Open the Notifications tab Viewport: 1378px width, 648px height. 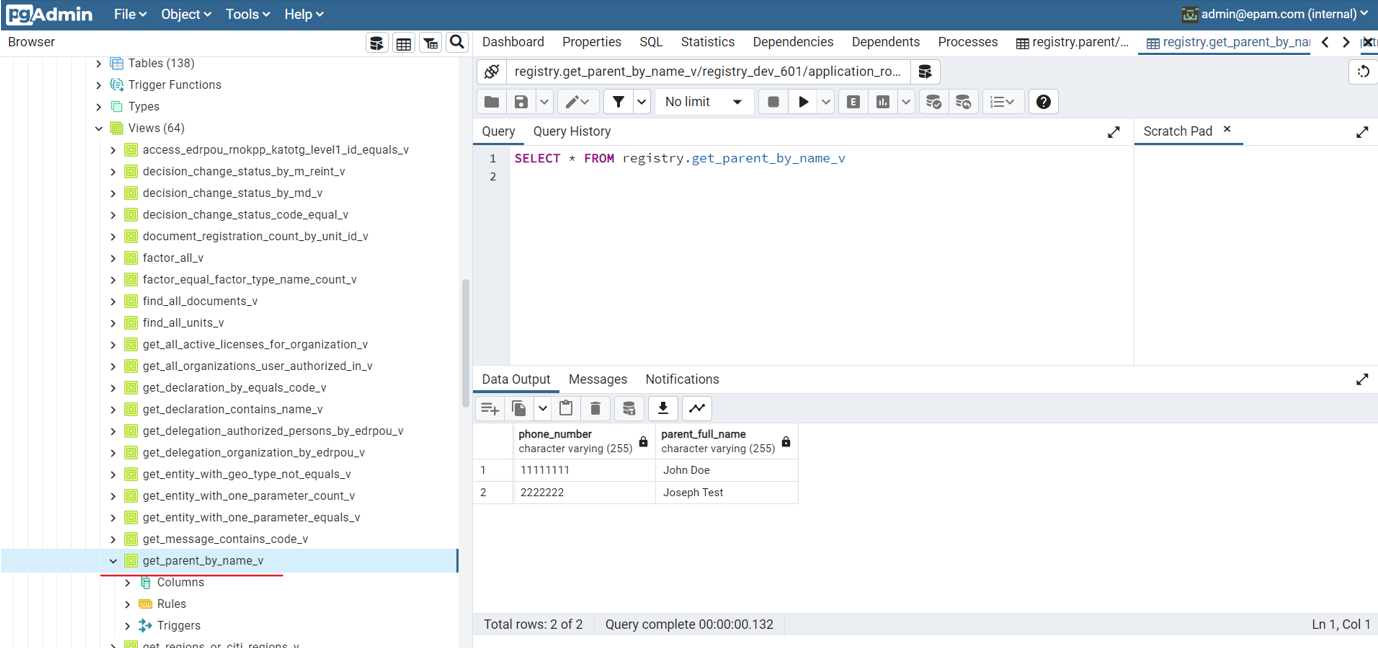682,380
